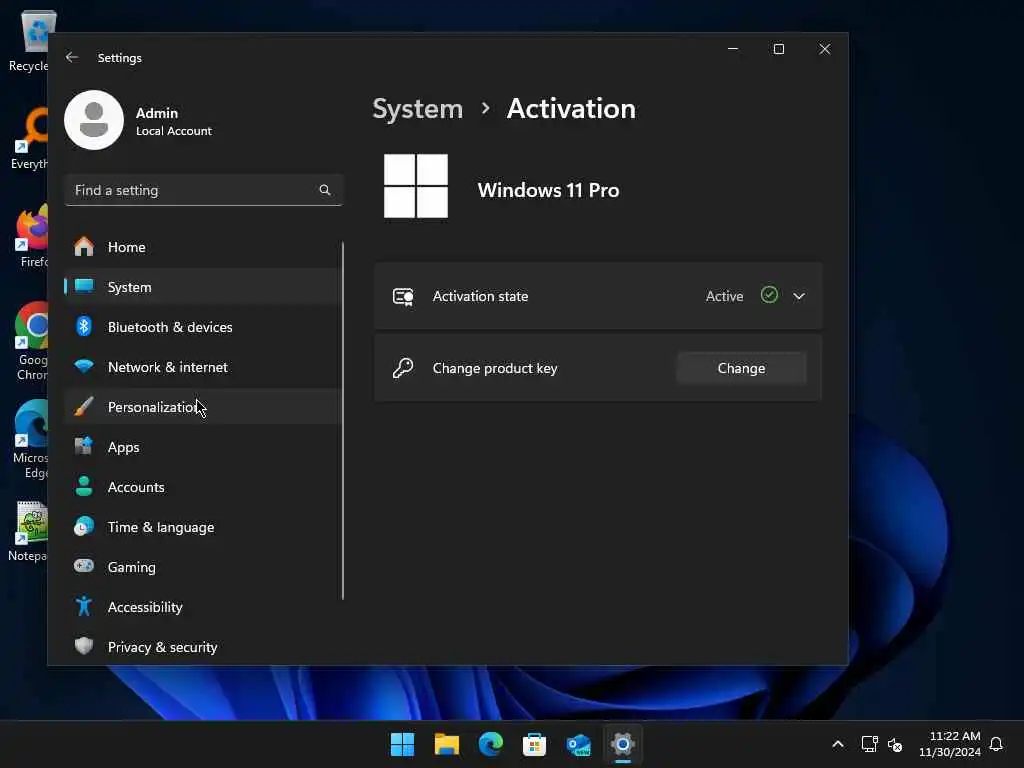The image size is (1024, 768).
Task: Click the Personalization paintbrush icon
Action: [x=84, y=406]
